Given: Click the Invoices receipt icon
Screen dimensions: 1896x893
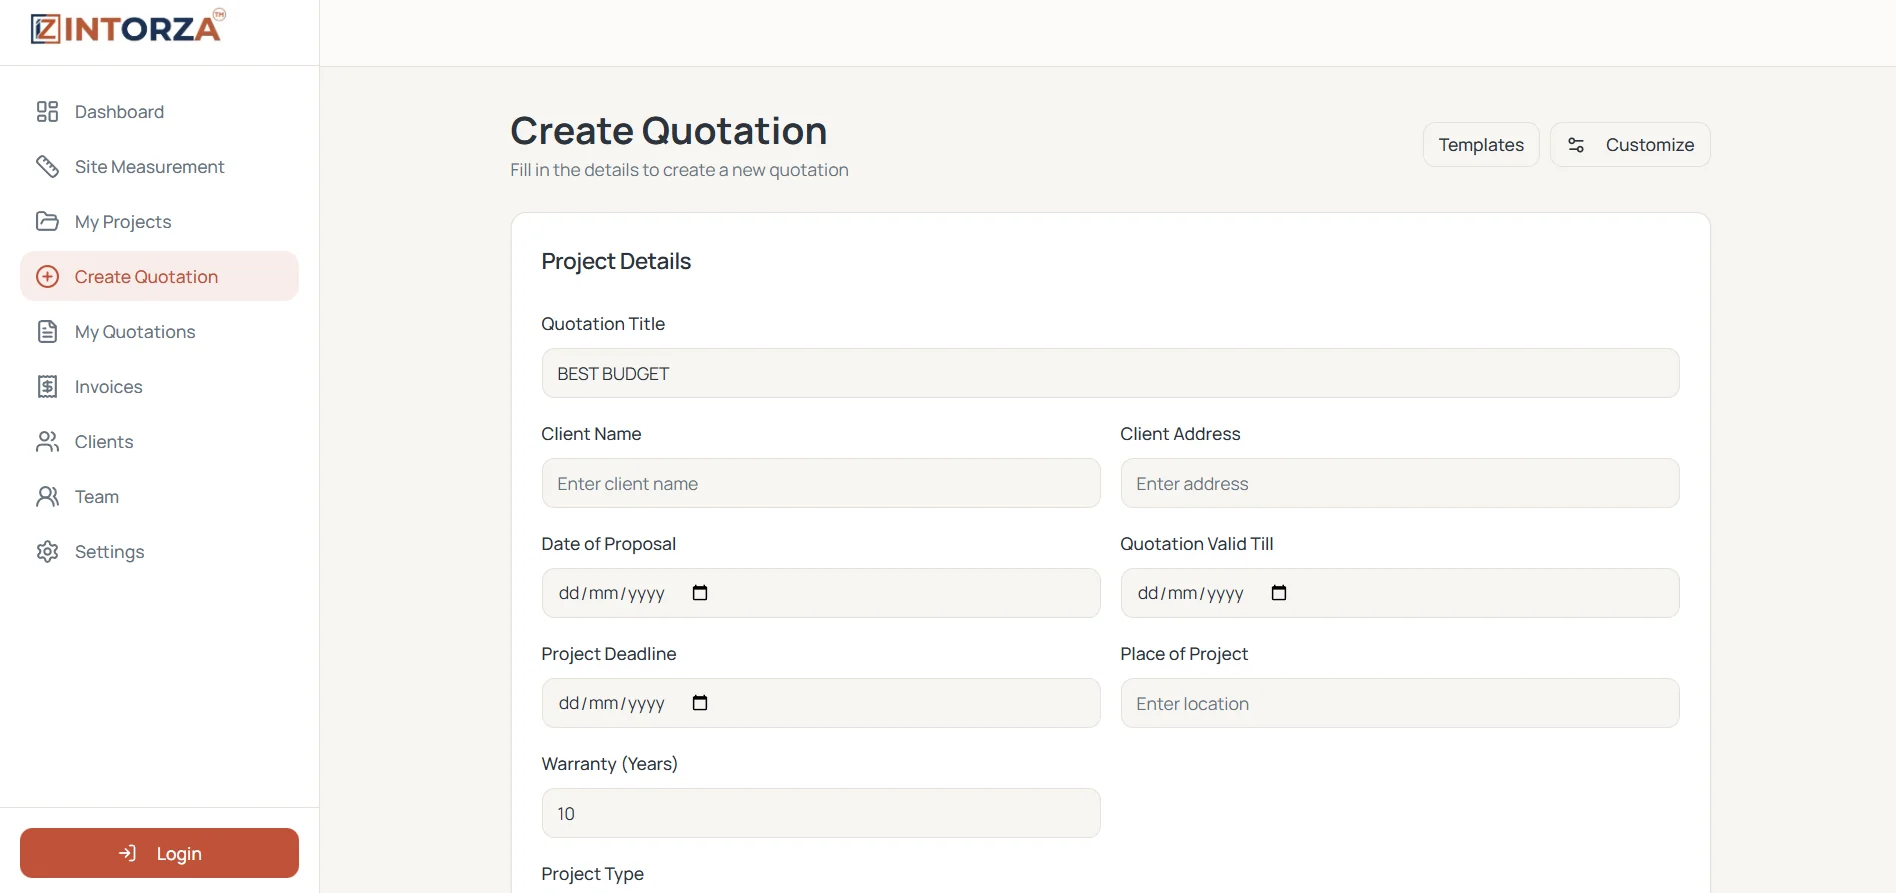Looking at the screenshot, I should click(47, 386).
